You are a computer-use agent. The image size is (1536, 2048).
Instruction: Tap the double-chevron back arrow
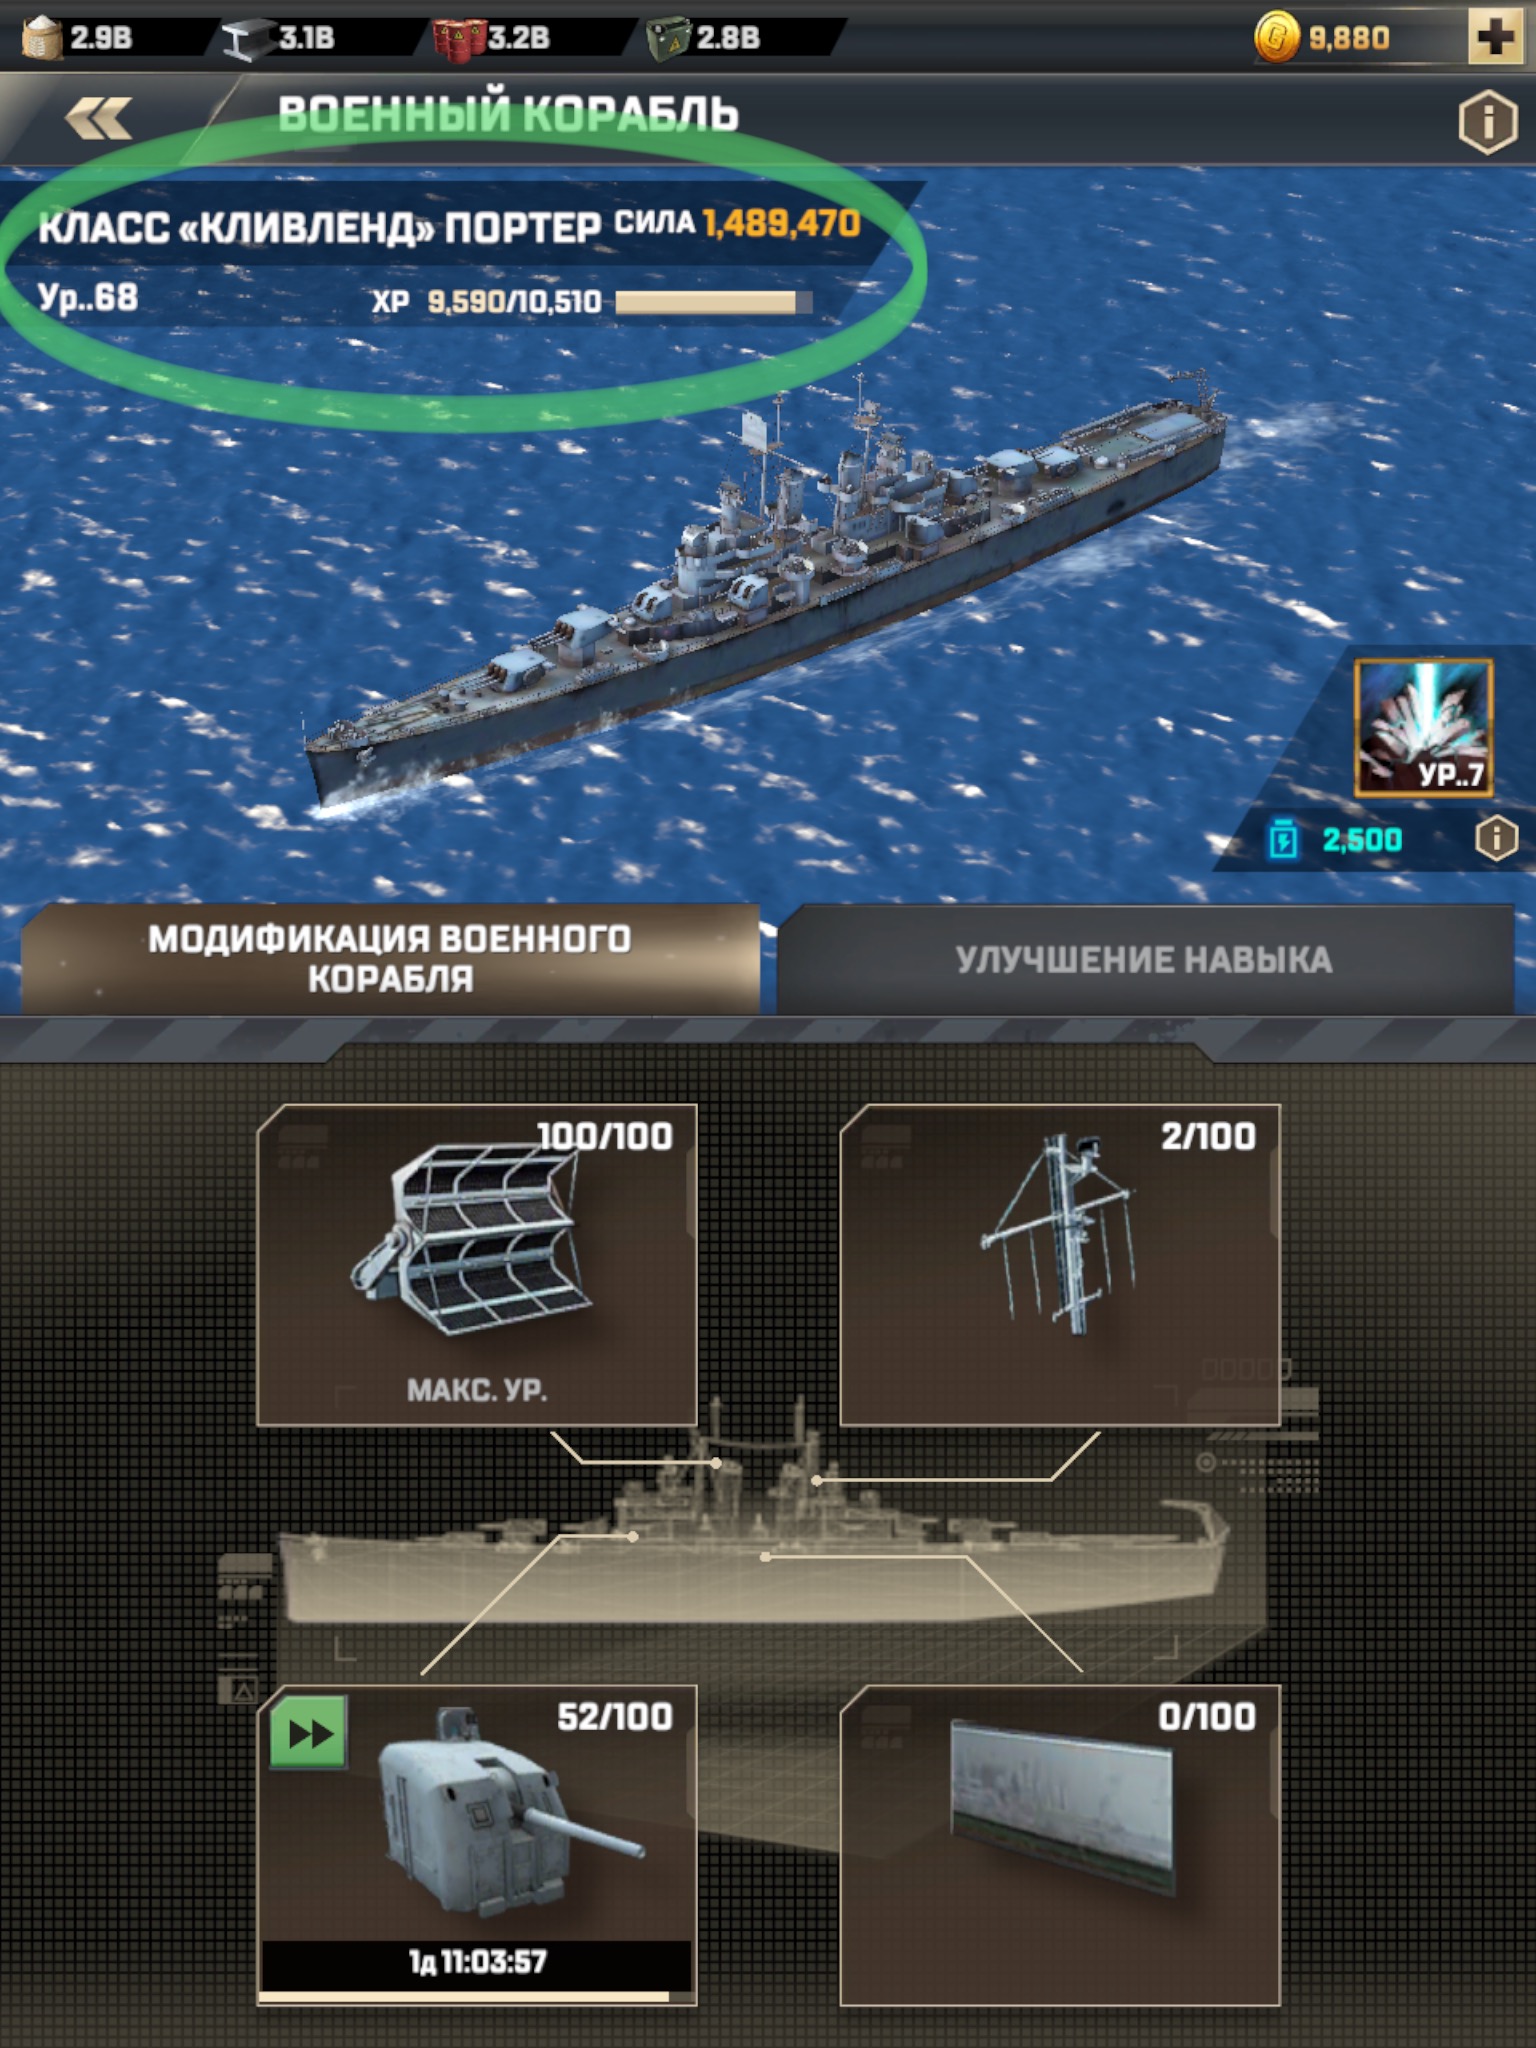pyautogui.click(x=98, y=118)
